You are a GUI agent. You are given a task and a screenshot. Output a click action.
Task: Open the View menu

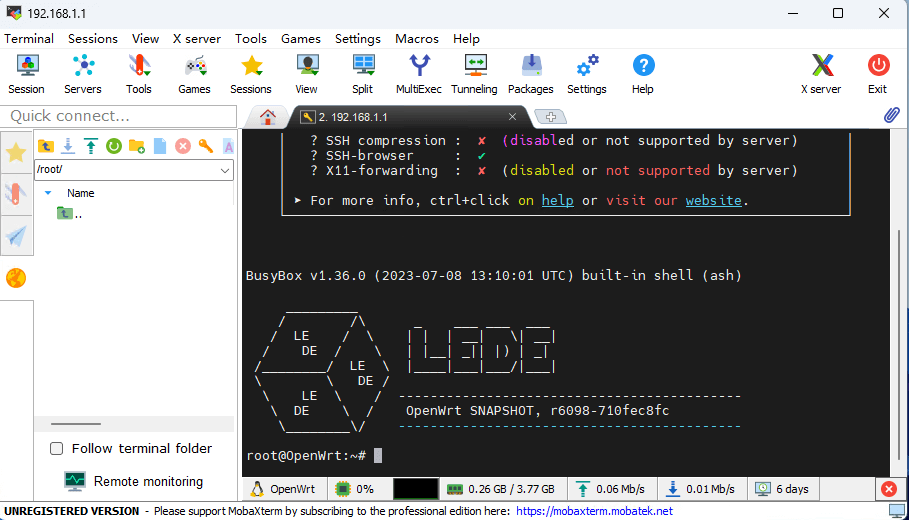click(x=146, y=39)
